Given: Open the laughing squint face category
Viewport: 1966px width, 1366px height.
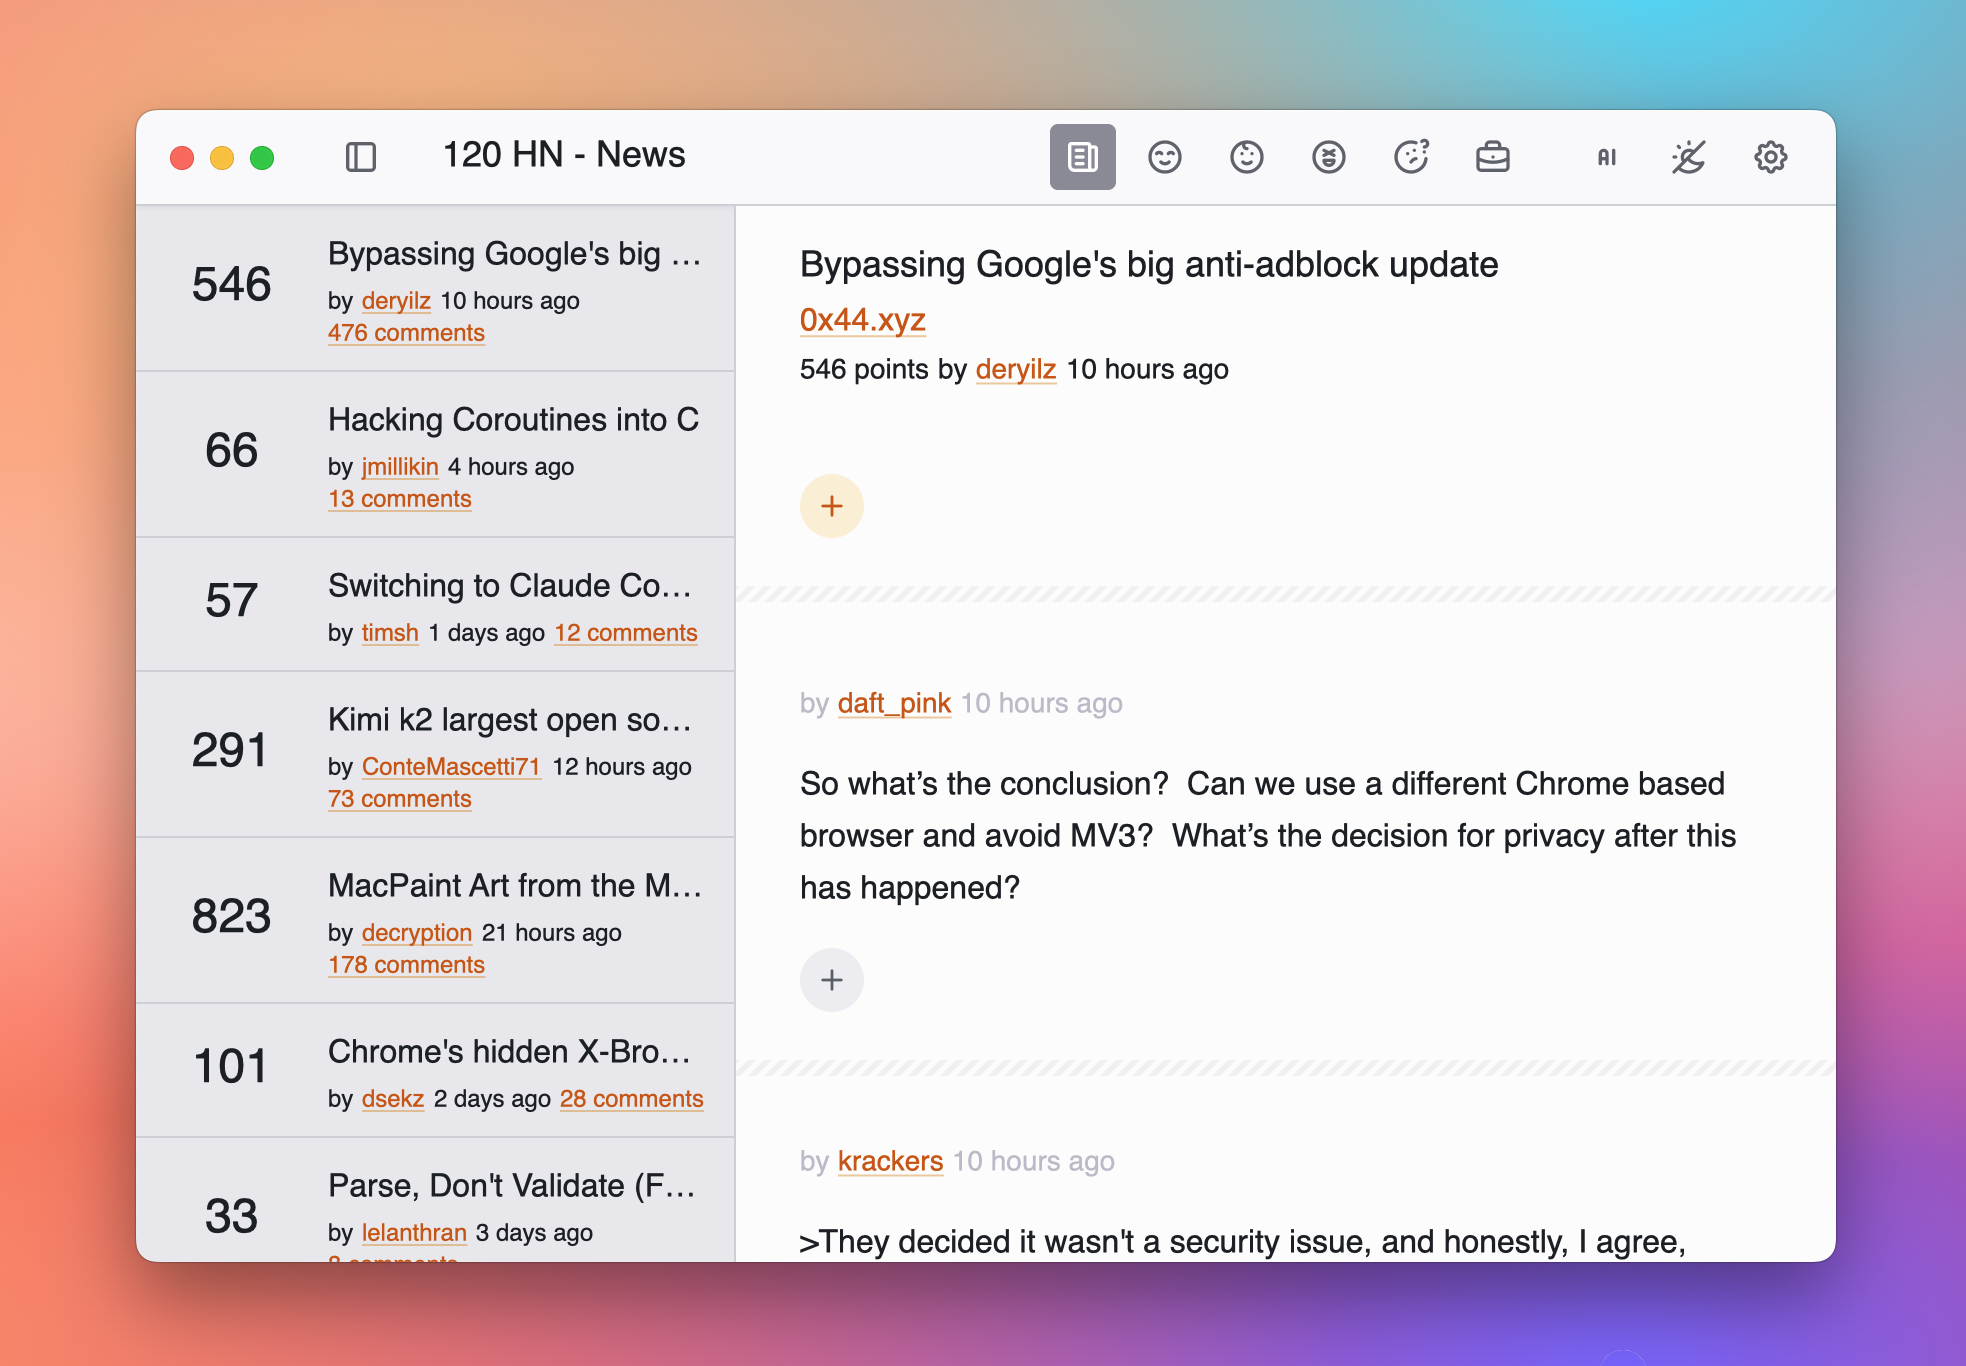Looking at the screenshot, I should click(1329, 157).
